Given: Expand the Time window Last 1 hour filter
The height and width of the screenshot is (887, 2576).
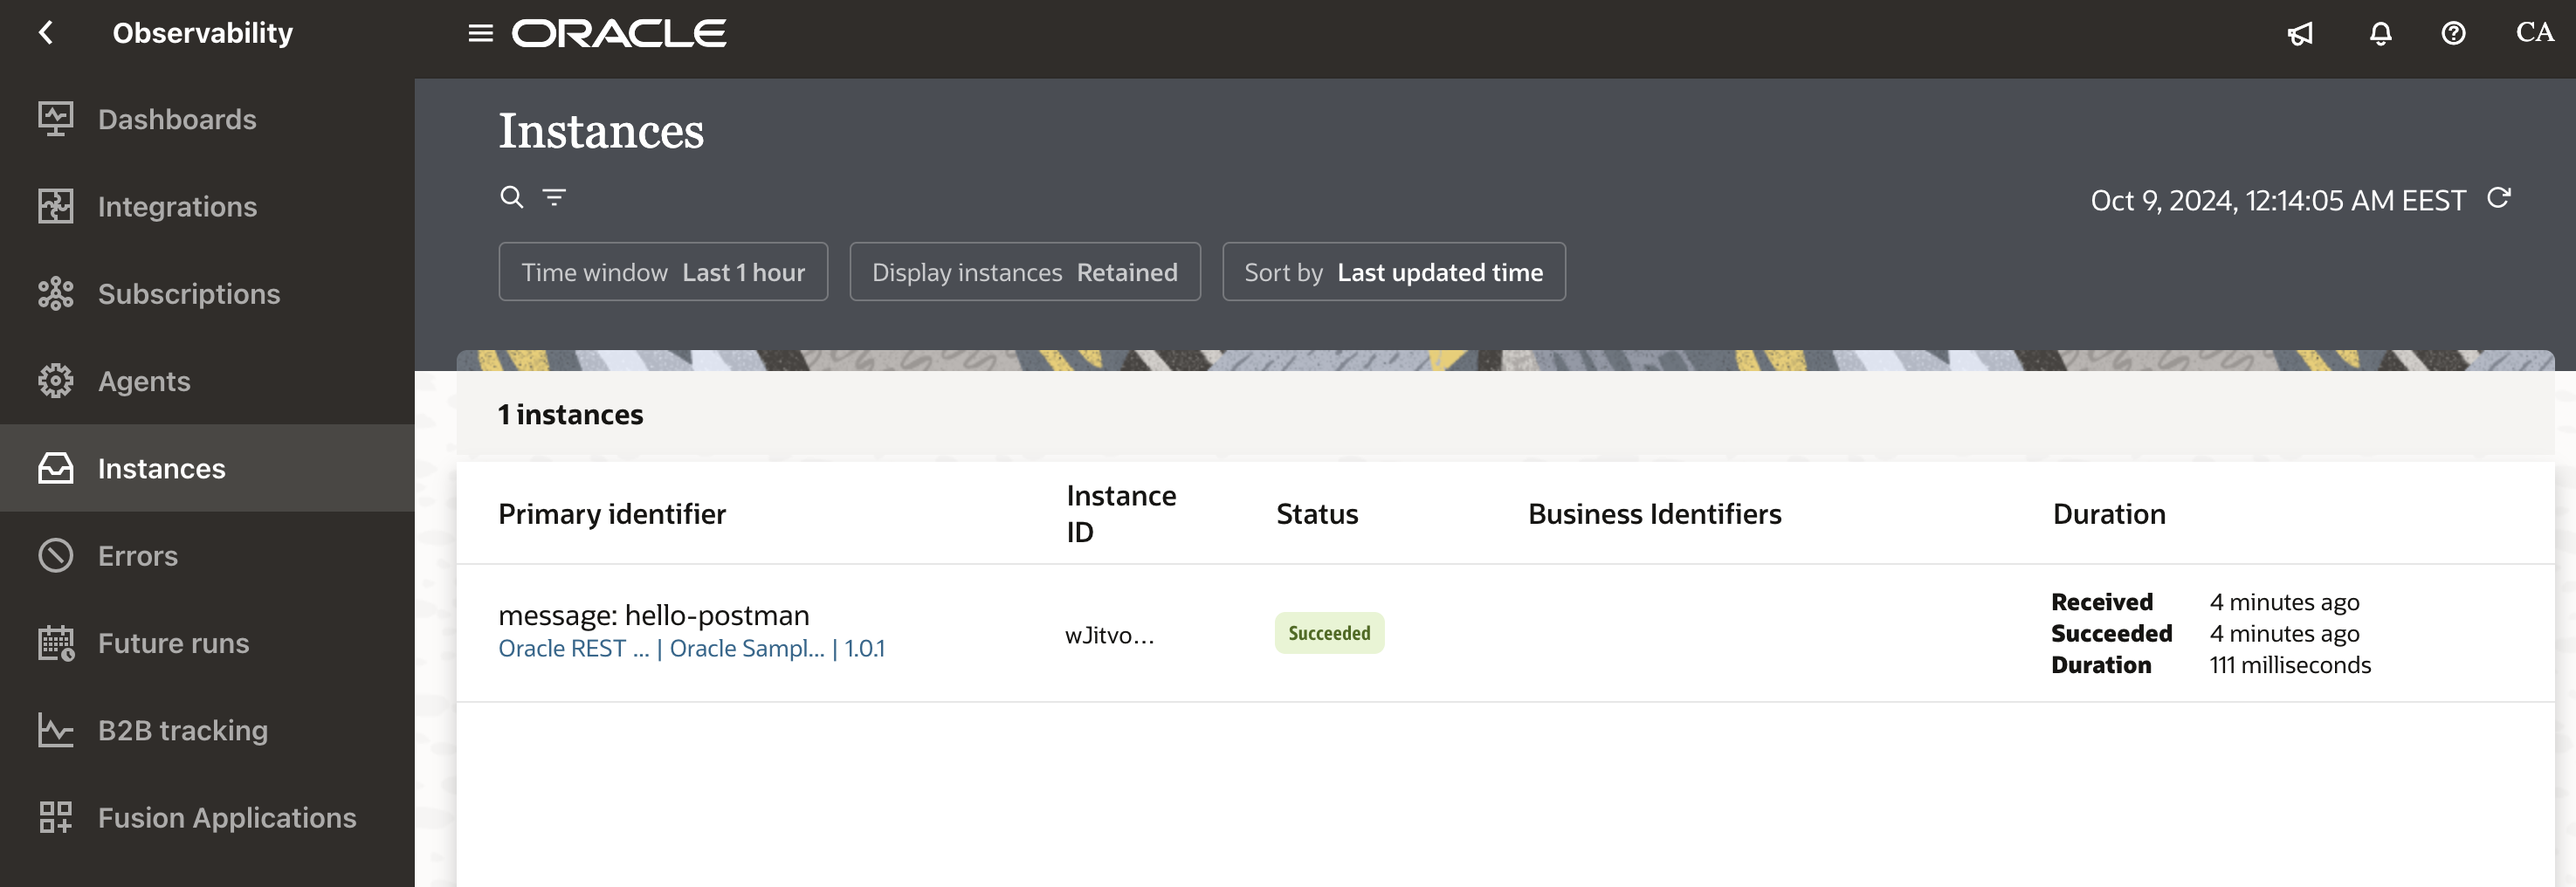Looking at the screenshot, I should coord(663,272).
